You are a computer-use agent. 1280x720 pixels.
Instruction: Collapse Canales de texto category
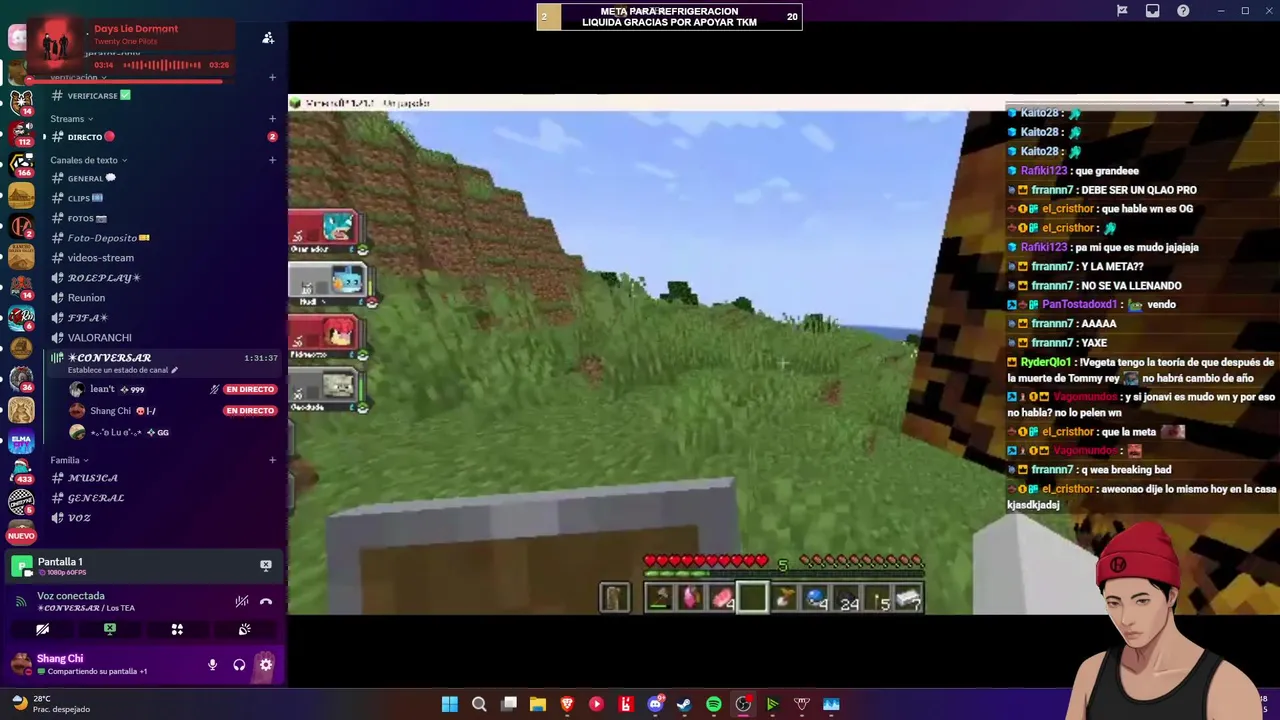coord(89,160)
